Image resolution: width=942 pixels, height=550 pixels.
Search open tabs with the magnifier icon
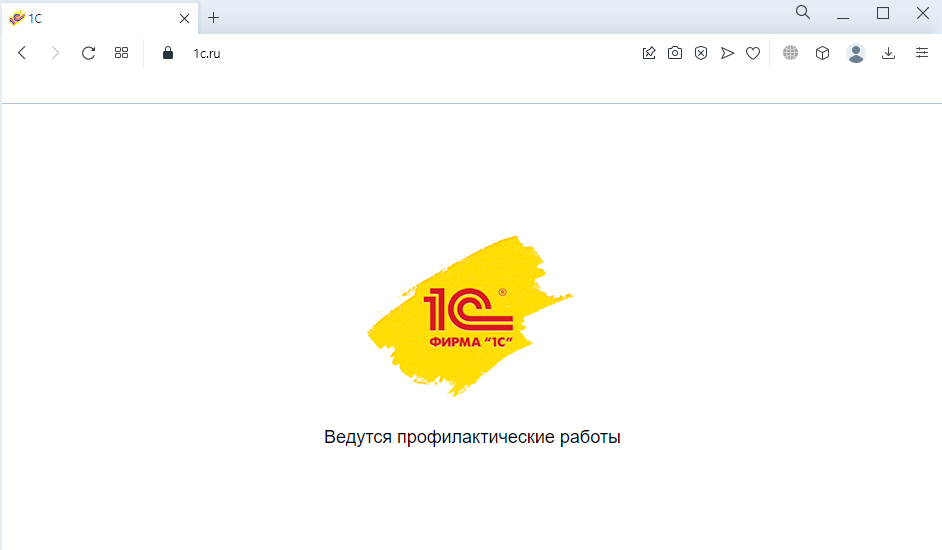[803, 12]
